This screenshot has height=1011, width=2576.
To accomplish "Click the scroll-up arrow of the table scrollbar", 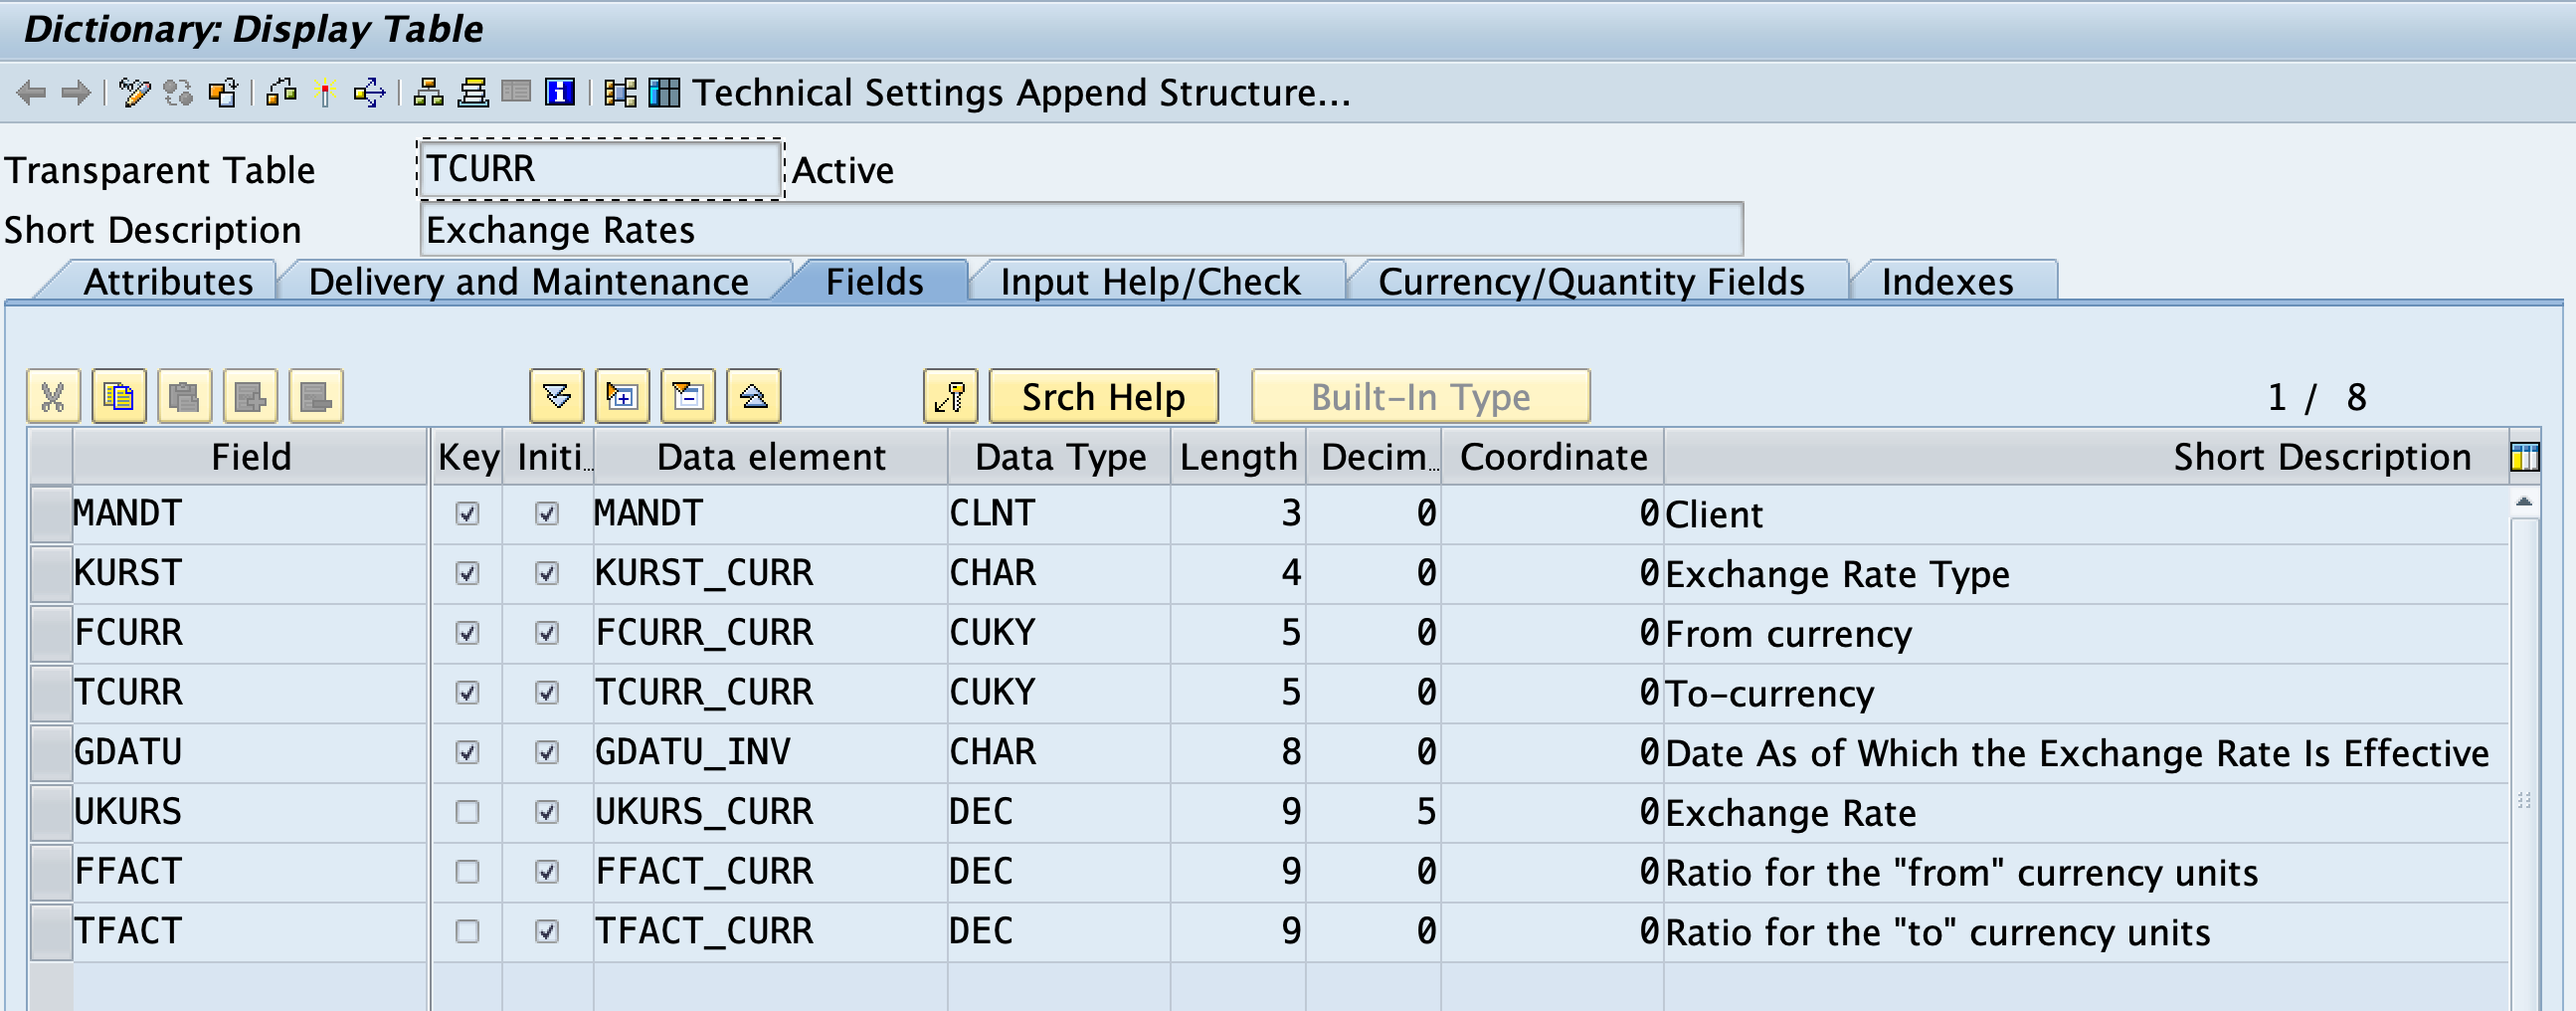I will (2524, 502).
